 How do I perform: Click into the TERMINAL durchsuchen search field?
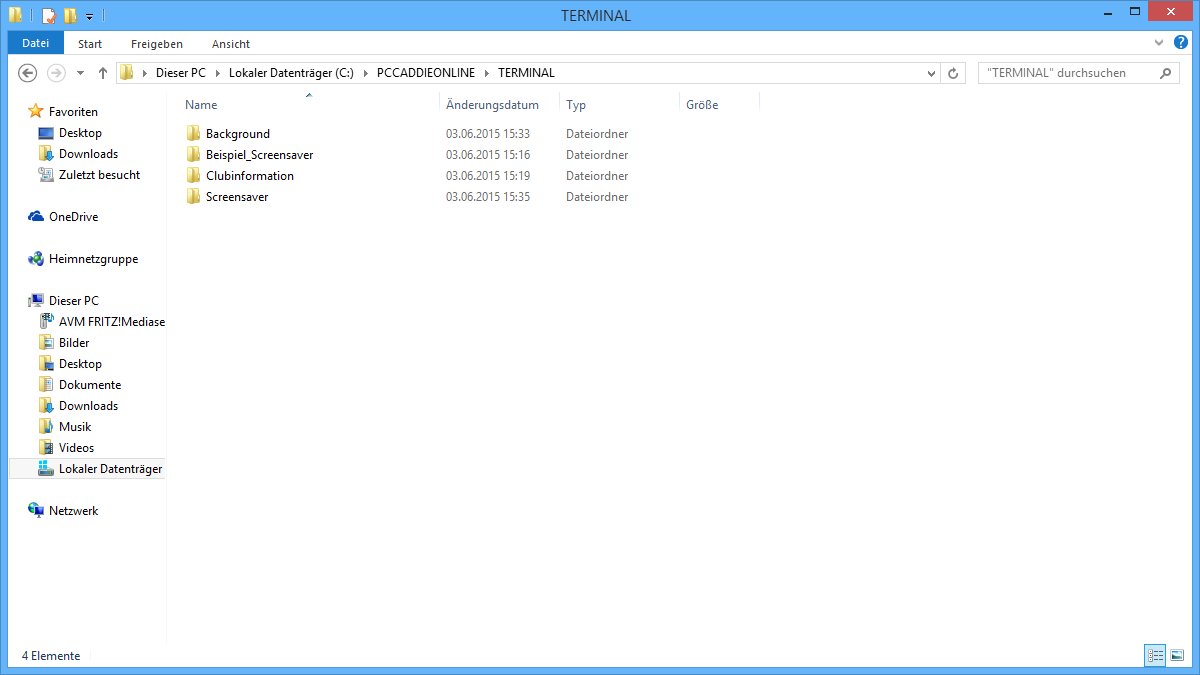click(1065, 73)
